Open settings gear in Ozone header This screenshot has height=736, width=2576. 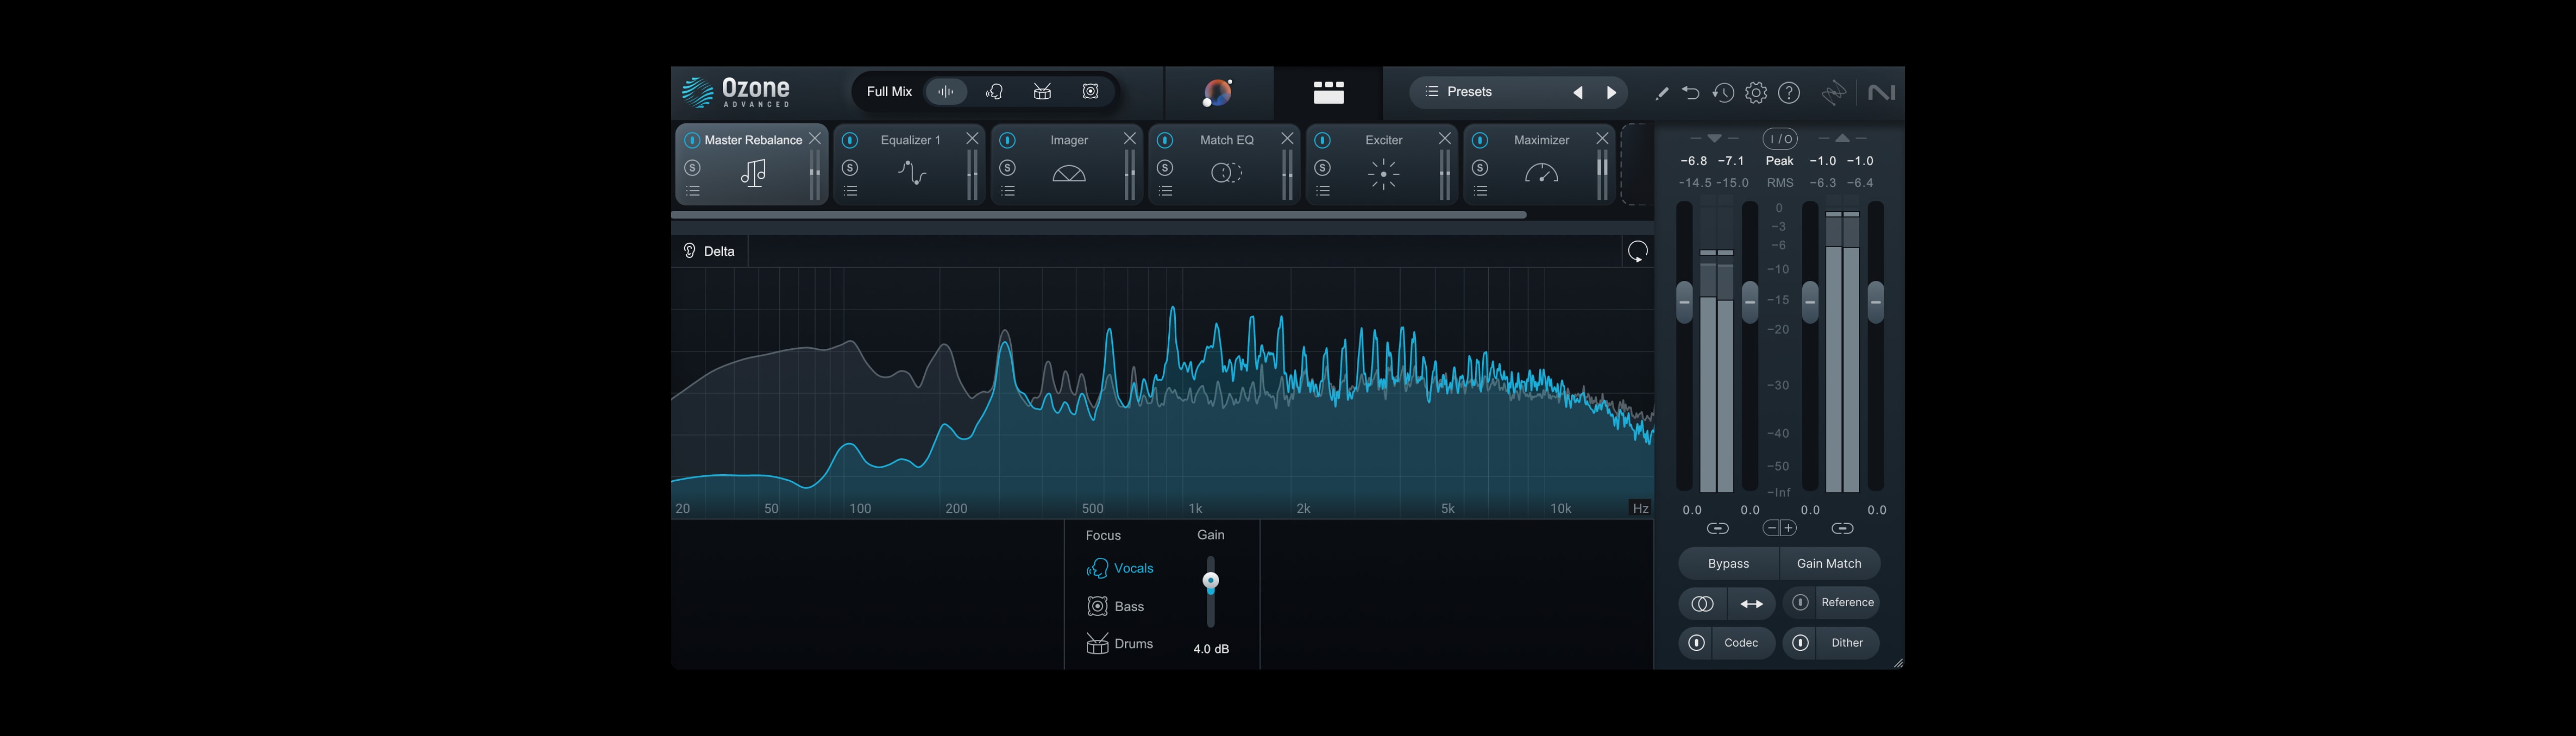pos(1755,93)
